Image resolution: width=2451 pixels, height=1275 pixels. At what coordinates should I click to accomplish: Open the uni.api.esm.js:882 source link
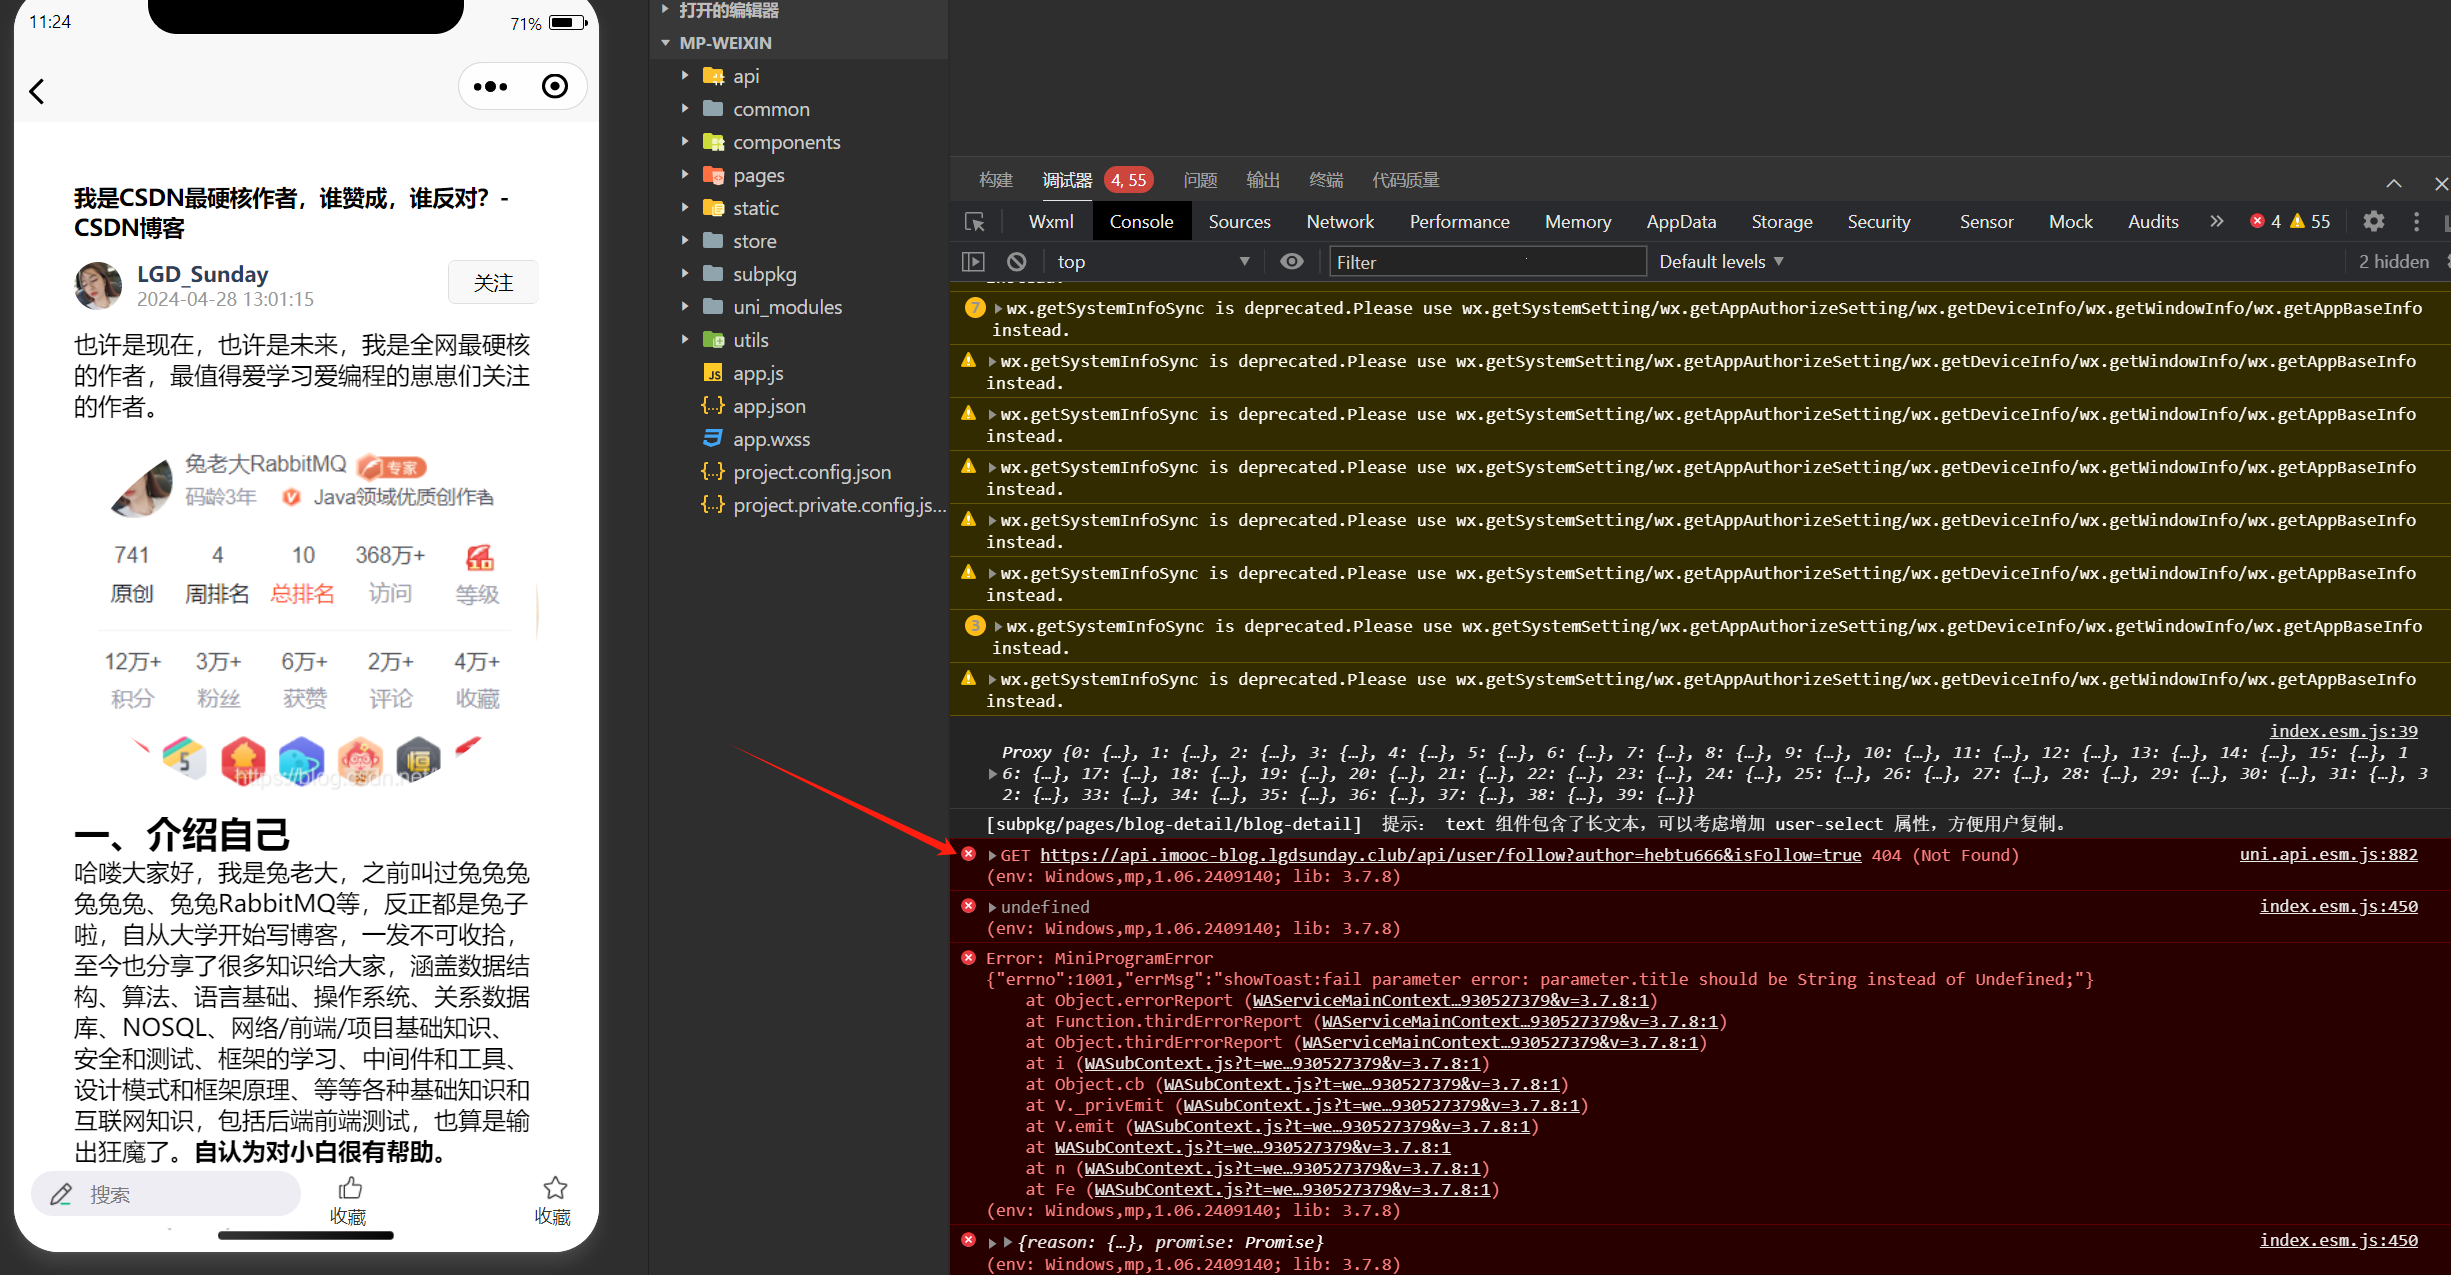click(2328, 854)
